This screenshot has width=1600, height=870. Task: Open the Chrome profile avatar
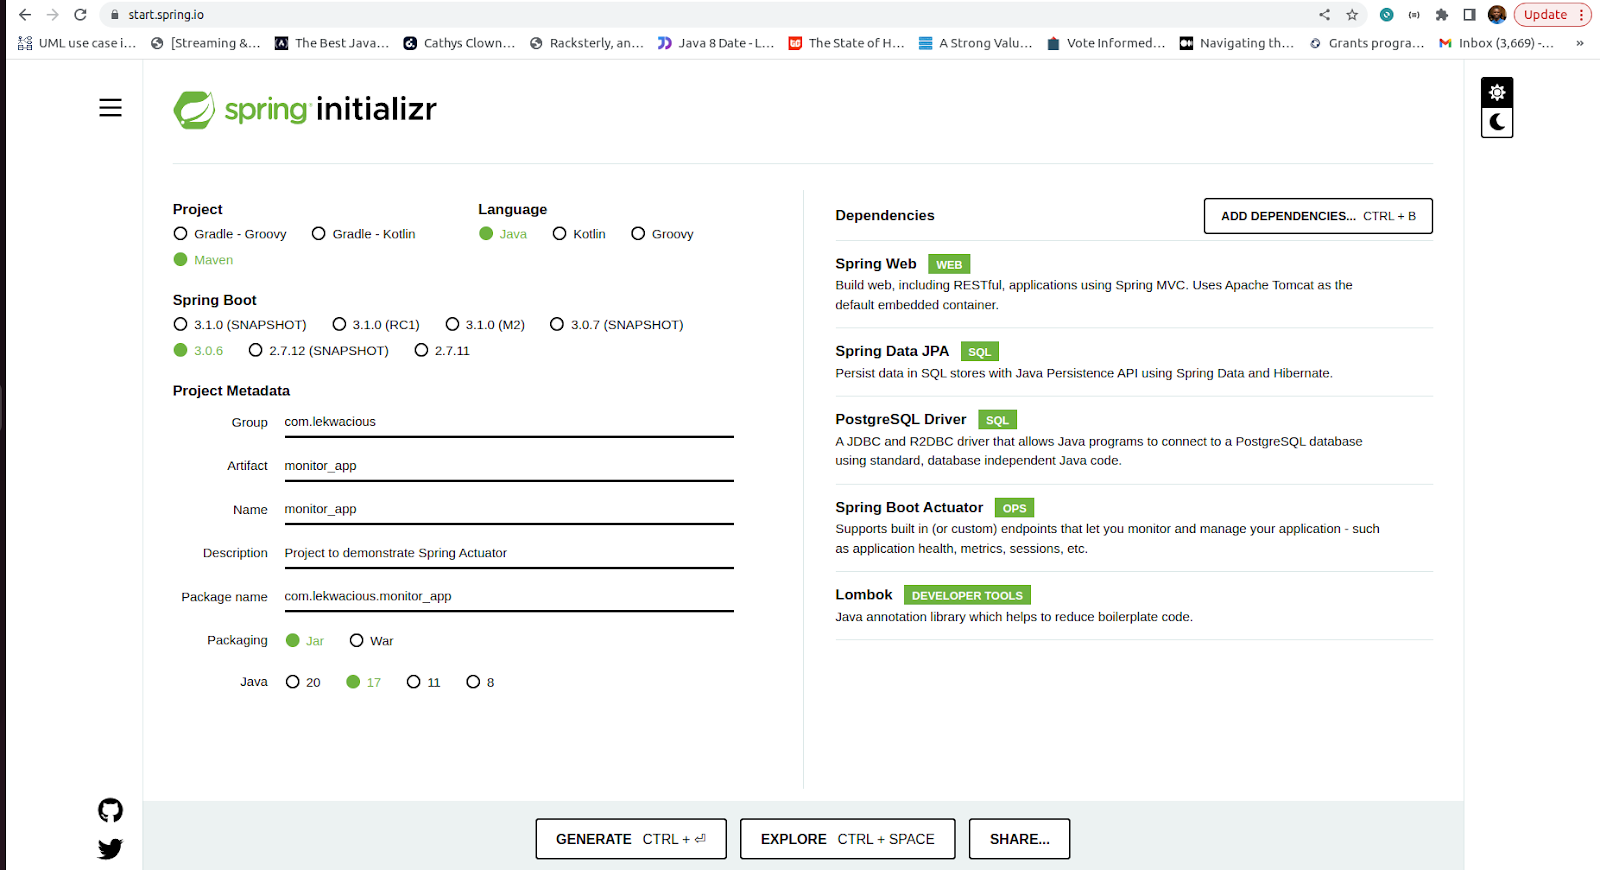(1497, 15)
